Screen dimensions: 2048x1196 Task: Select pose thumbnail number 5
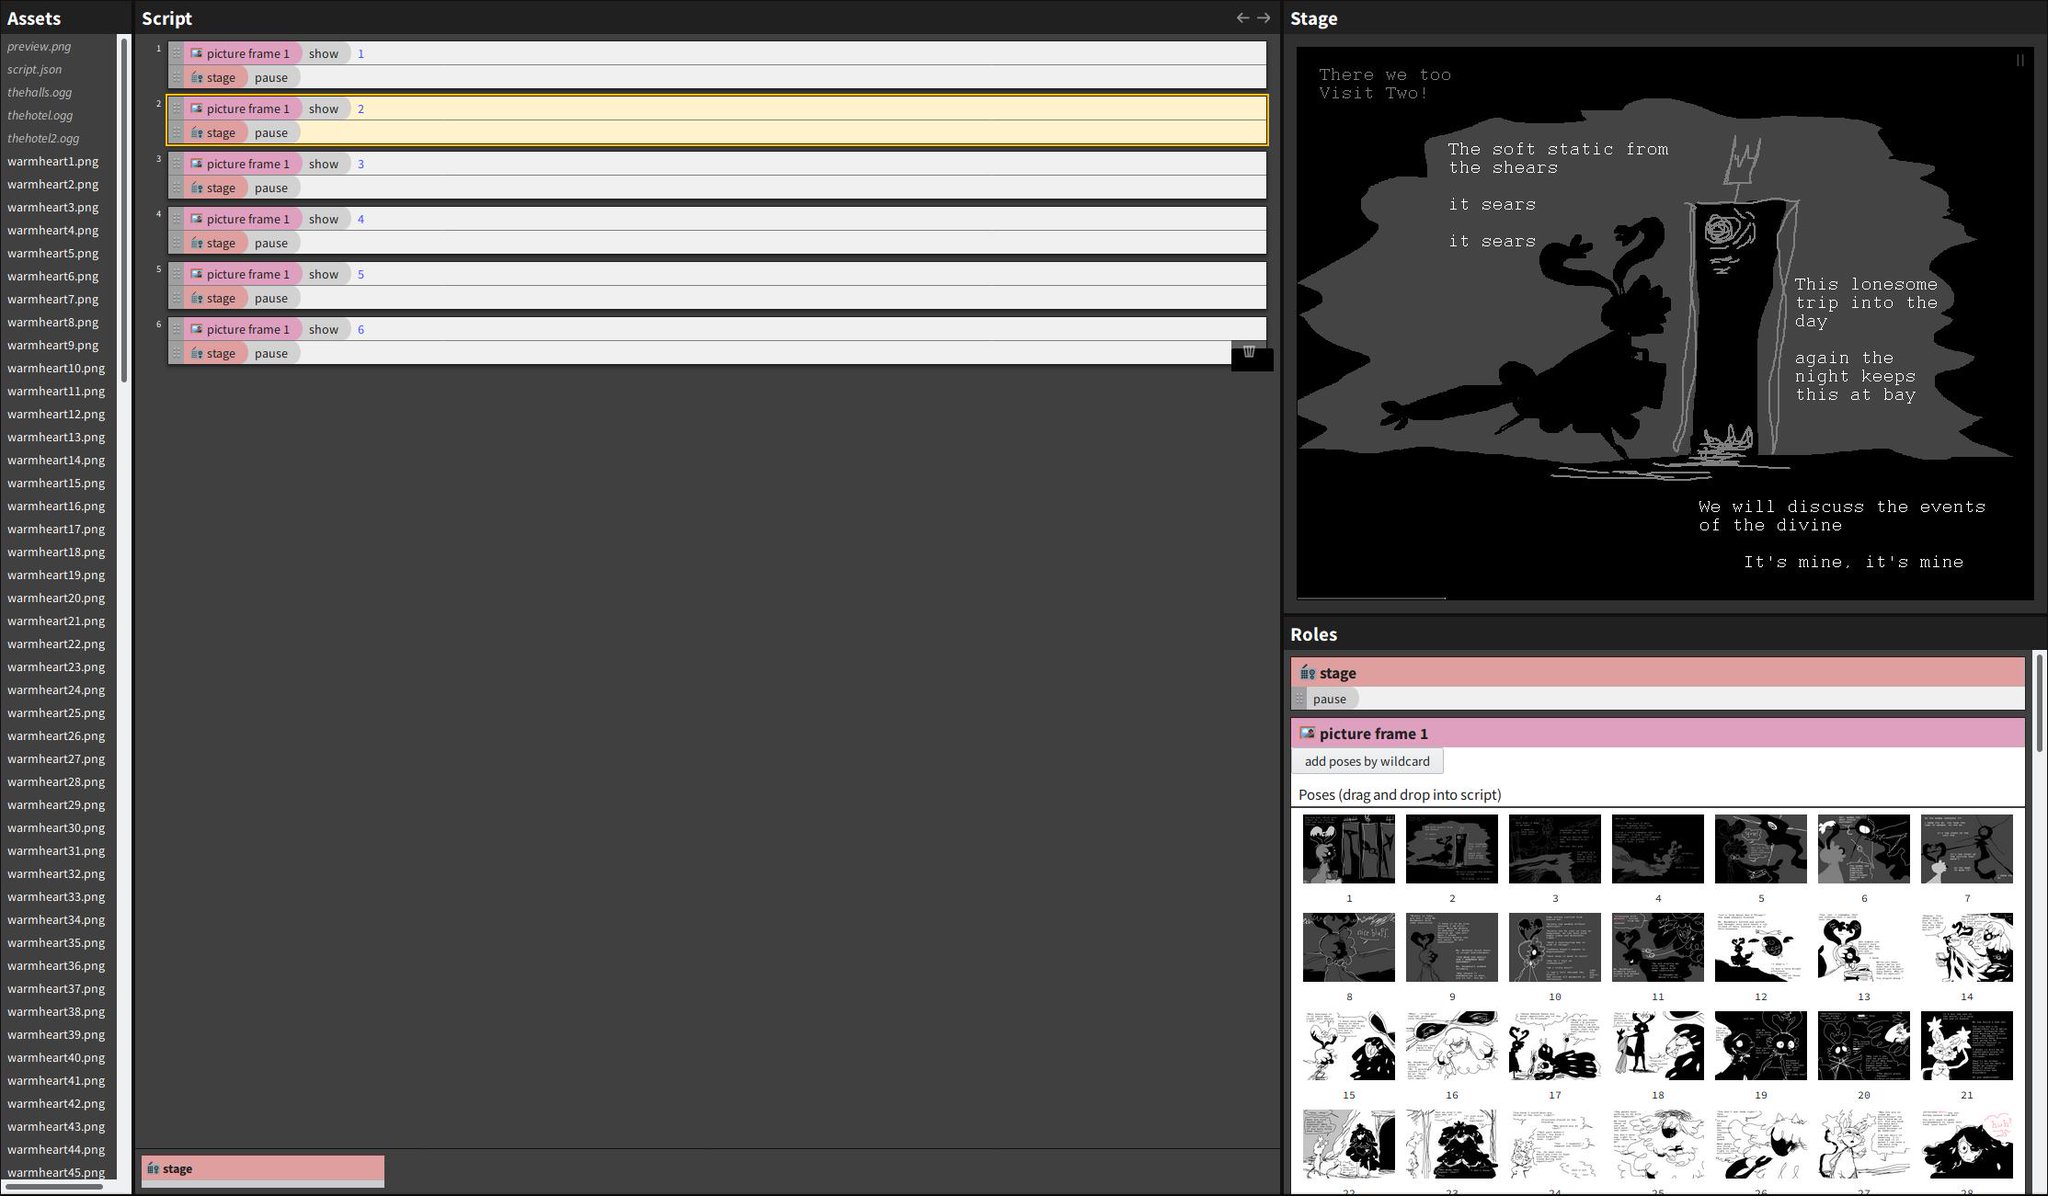(1760, 848)
